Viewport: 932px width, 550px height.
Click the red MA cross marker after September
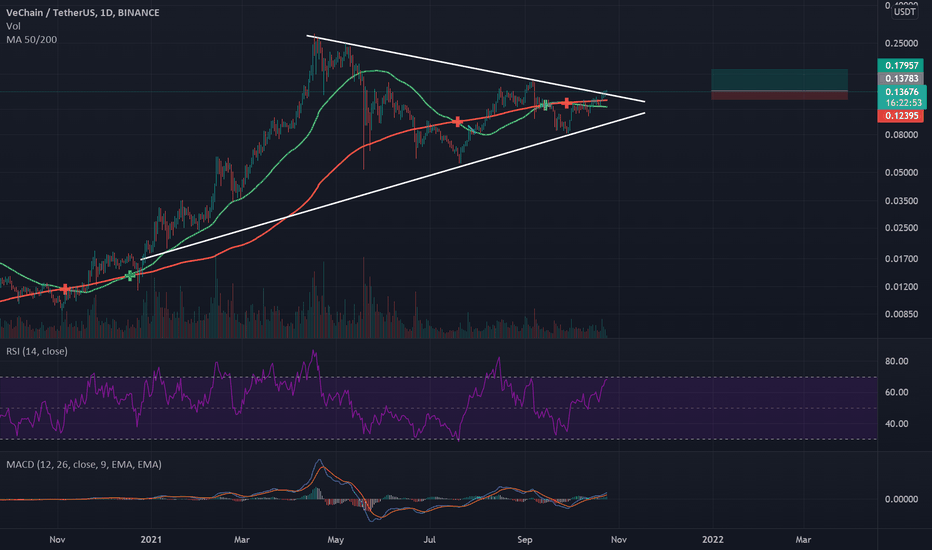[x=568, y=103]
